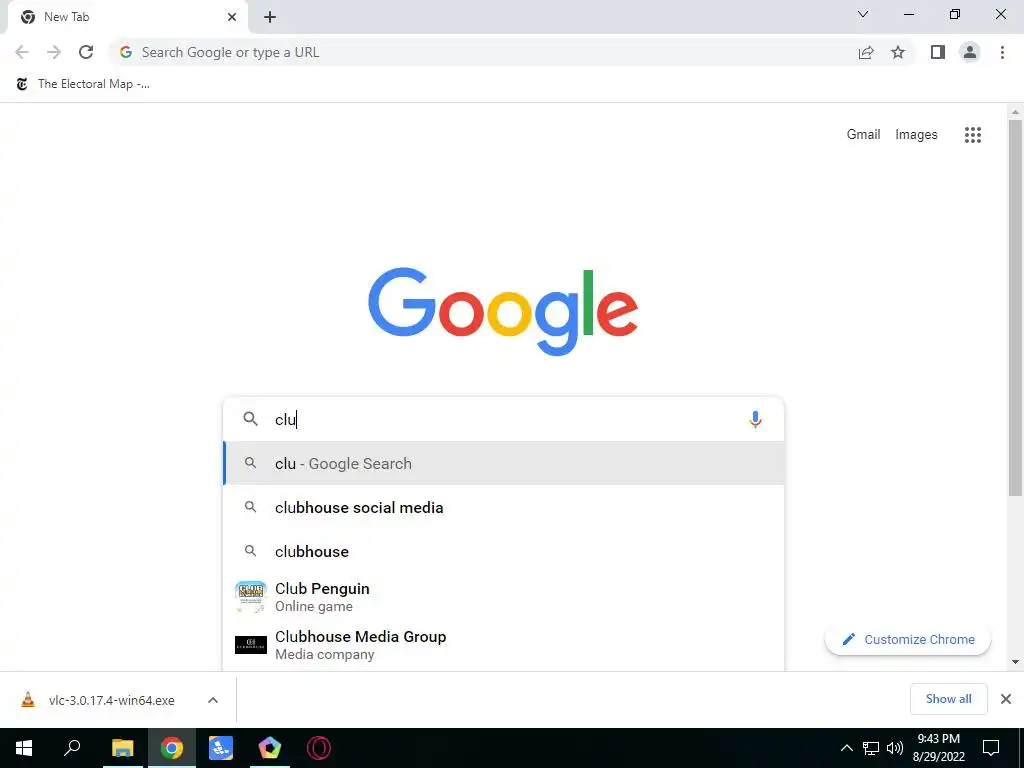The width and height of the screenshot is (1024, 768).
Task: Open the Opera browser taskbar icon
Action: 319,748
